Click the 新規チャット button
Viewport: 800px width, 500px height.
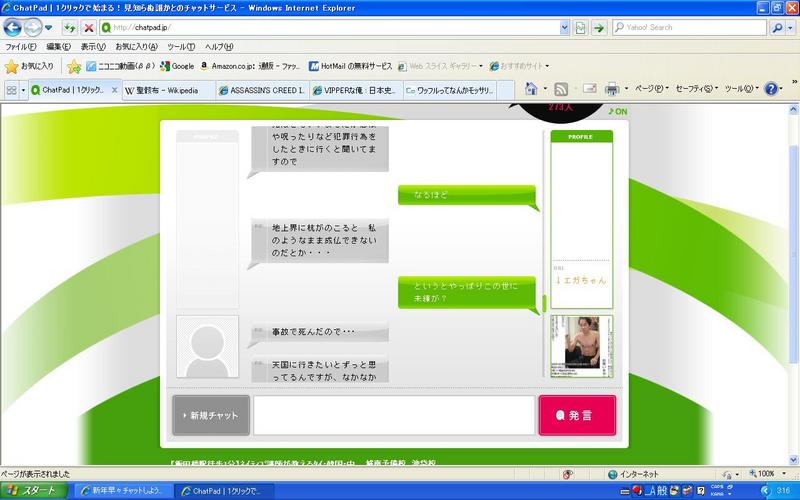(x=211, y=415)
